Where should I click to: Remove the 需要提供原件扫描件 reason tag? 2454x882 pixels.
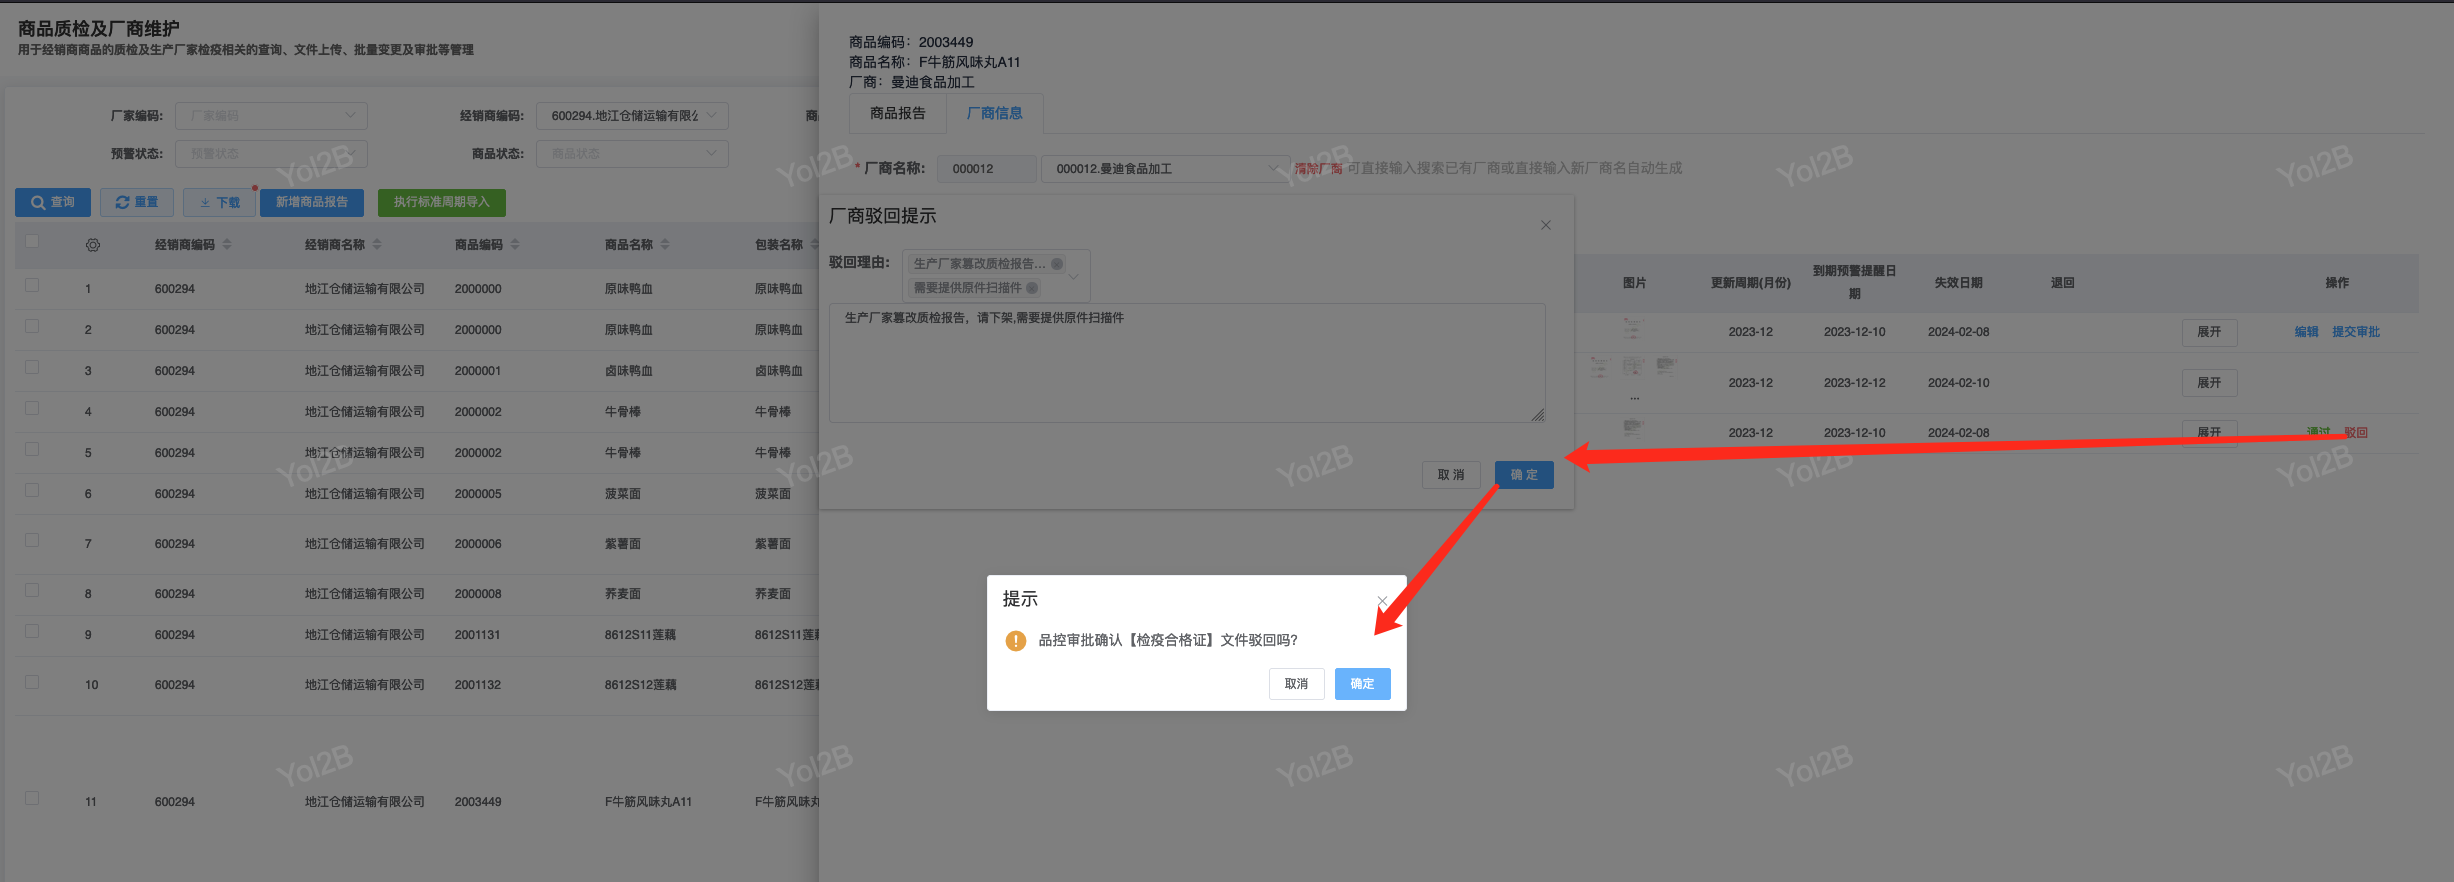(1032, 288)
